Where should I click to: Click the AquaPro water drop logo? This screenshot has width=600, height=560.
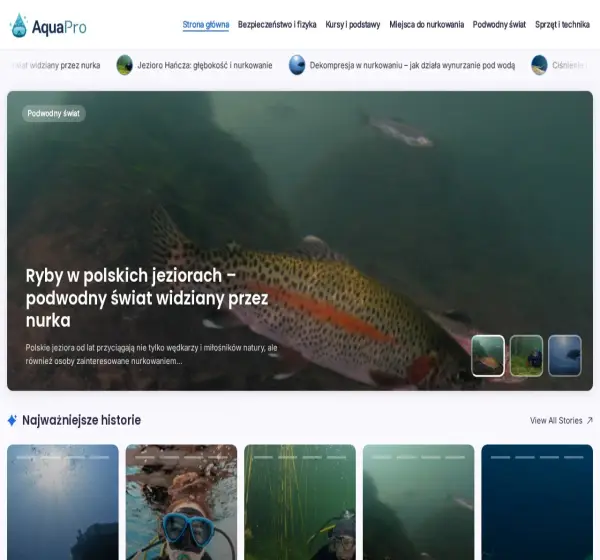click(x=18, y=26)
